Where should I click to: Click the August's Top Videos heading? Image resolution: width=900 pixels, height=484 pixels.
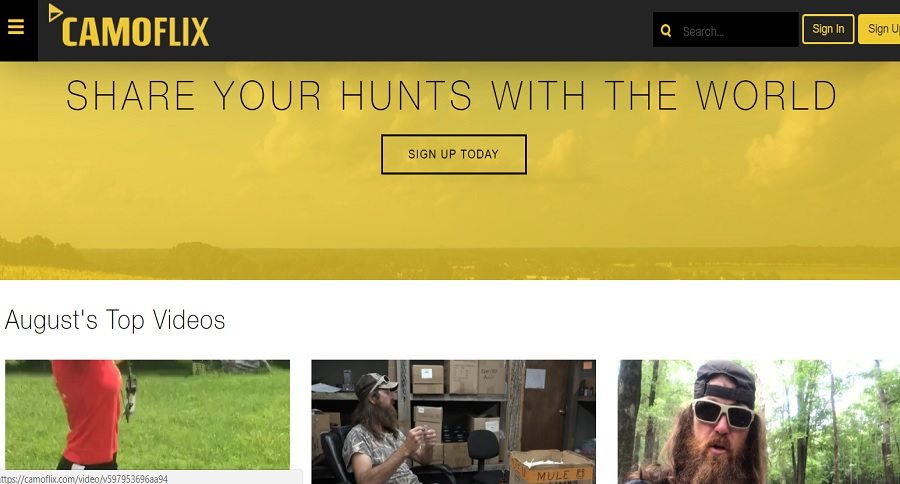115,320
